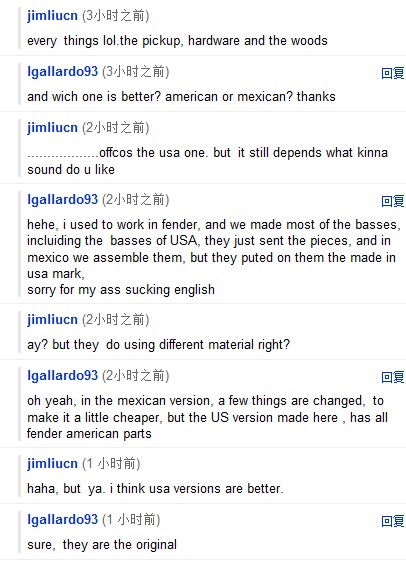Click 回复 beside 'they are the original' comment

(393, 521)
